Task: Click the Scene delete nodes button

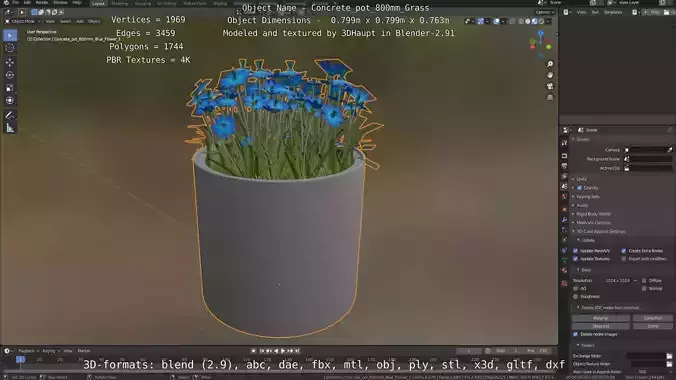Action: pos(653,326)
